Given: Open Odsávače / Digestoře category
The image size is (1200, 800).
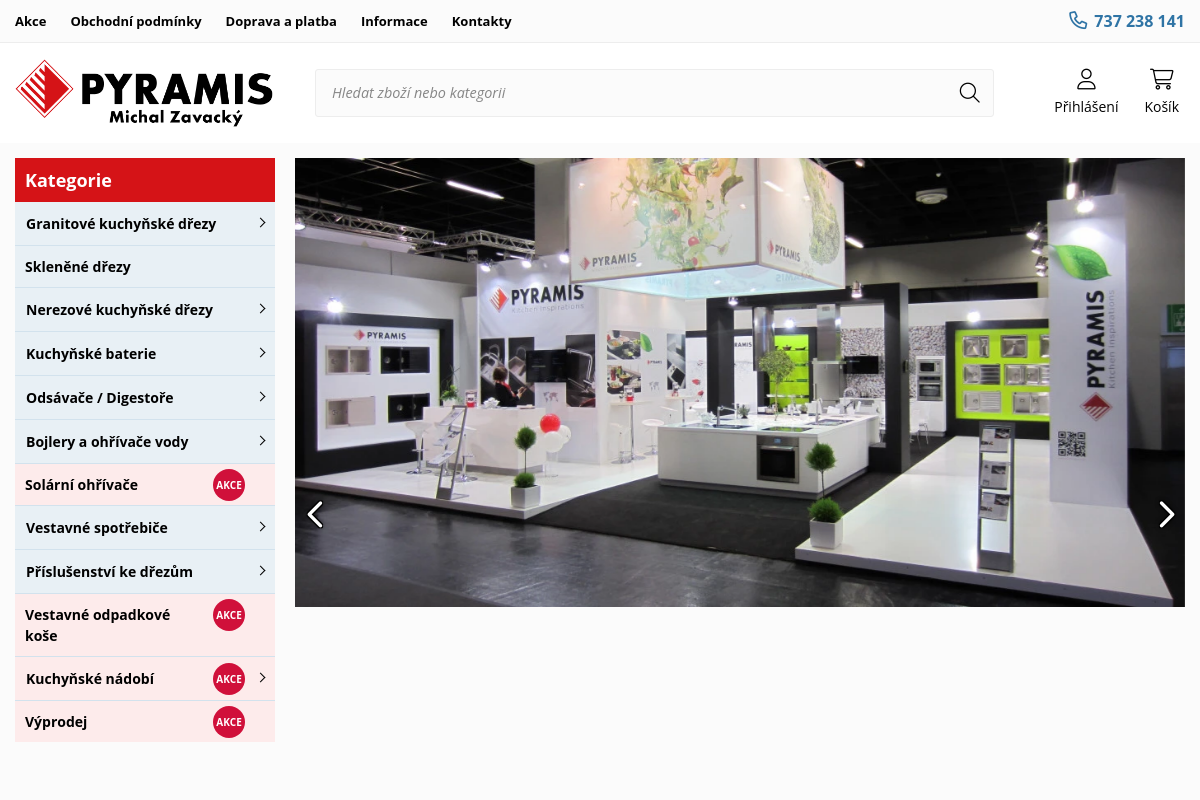Looking at the screenshot, I should coord(145,398).
